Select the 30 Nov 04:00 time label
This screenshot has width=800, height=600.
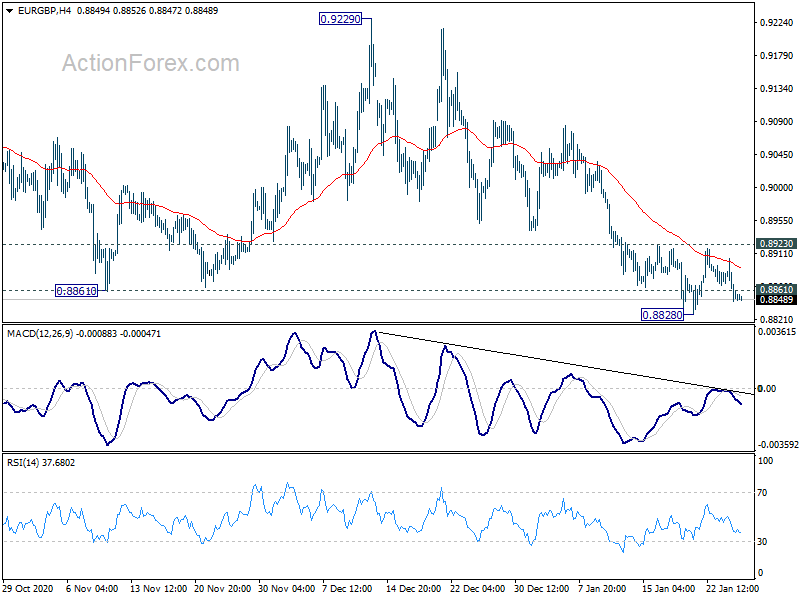pos(287,589)
